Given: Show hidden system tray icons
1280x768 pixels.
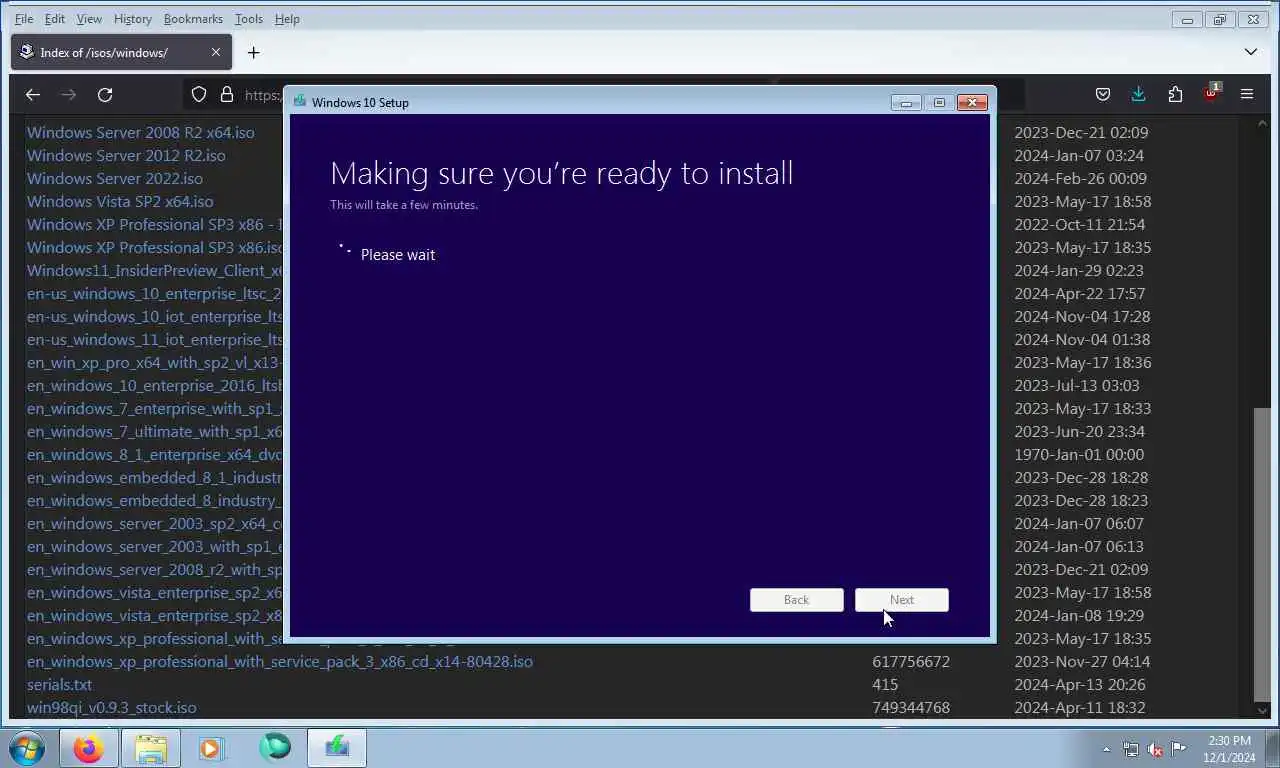Looking at the screenshot, I should pos(1106,749).
